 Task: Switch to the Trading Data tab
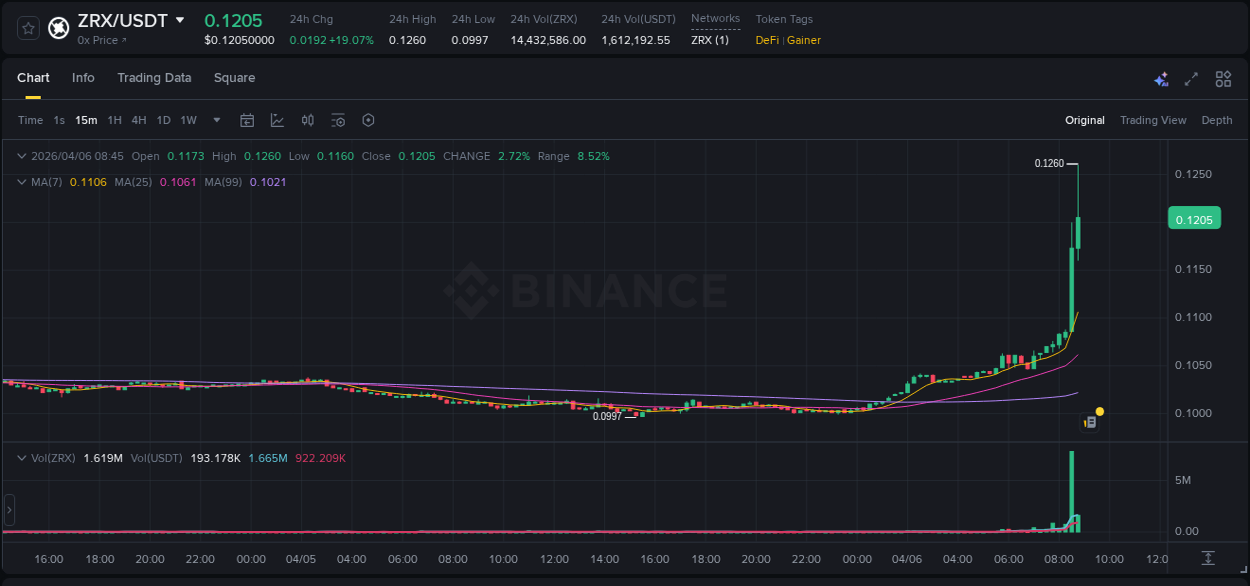point(154,77)
